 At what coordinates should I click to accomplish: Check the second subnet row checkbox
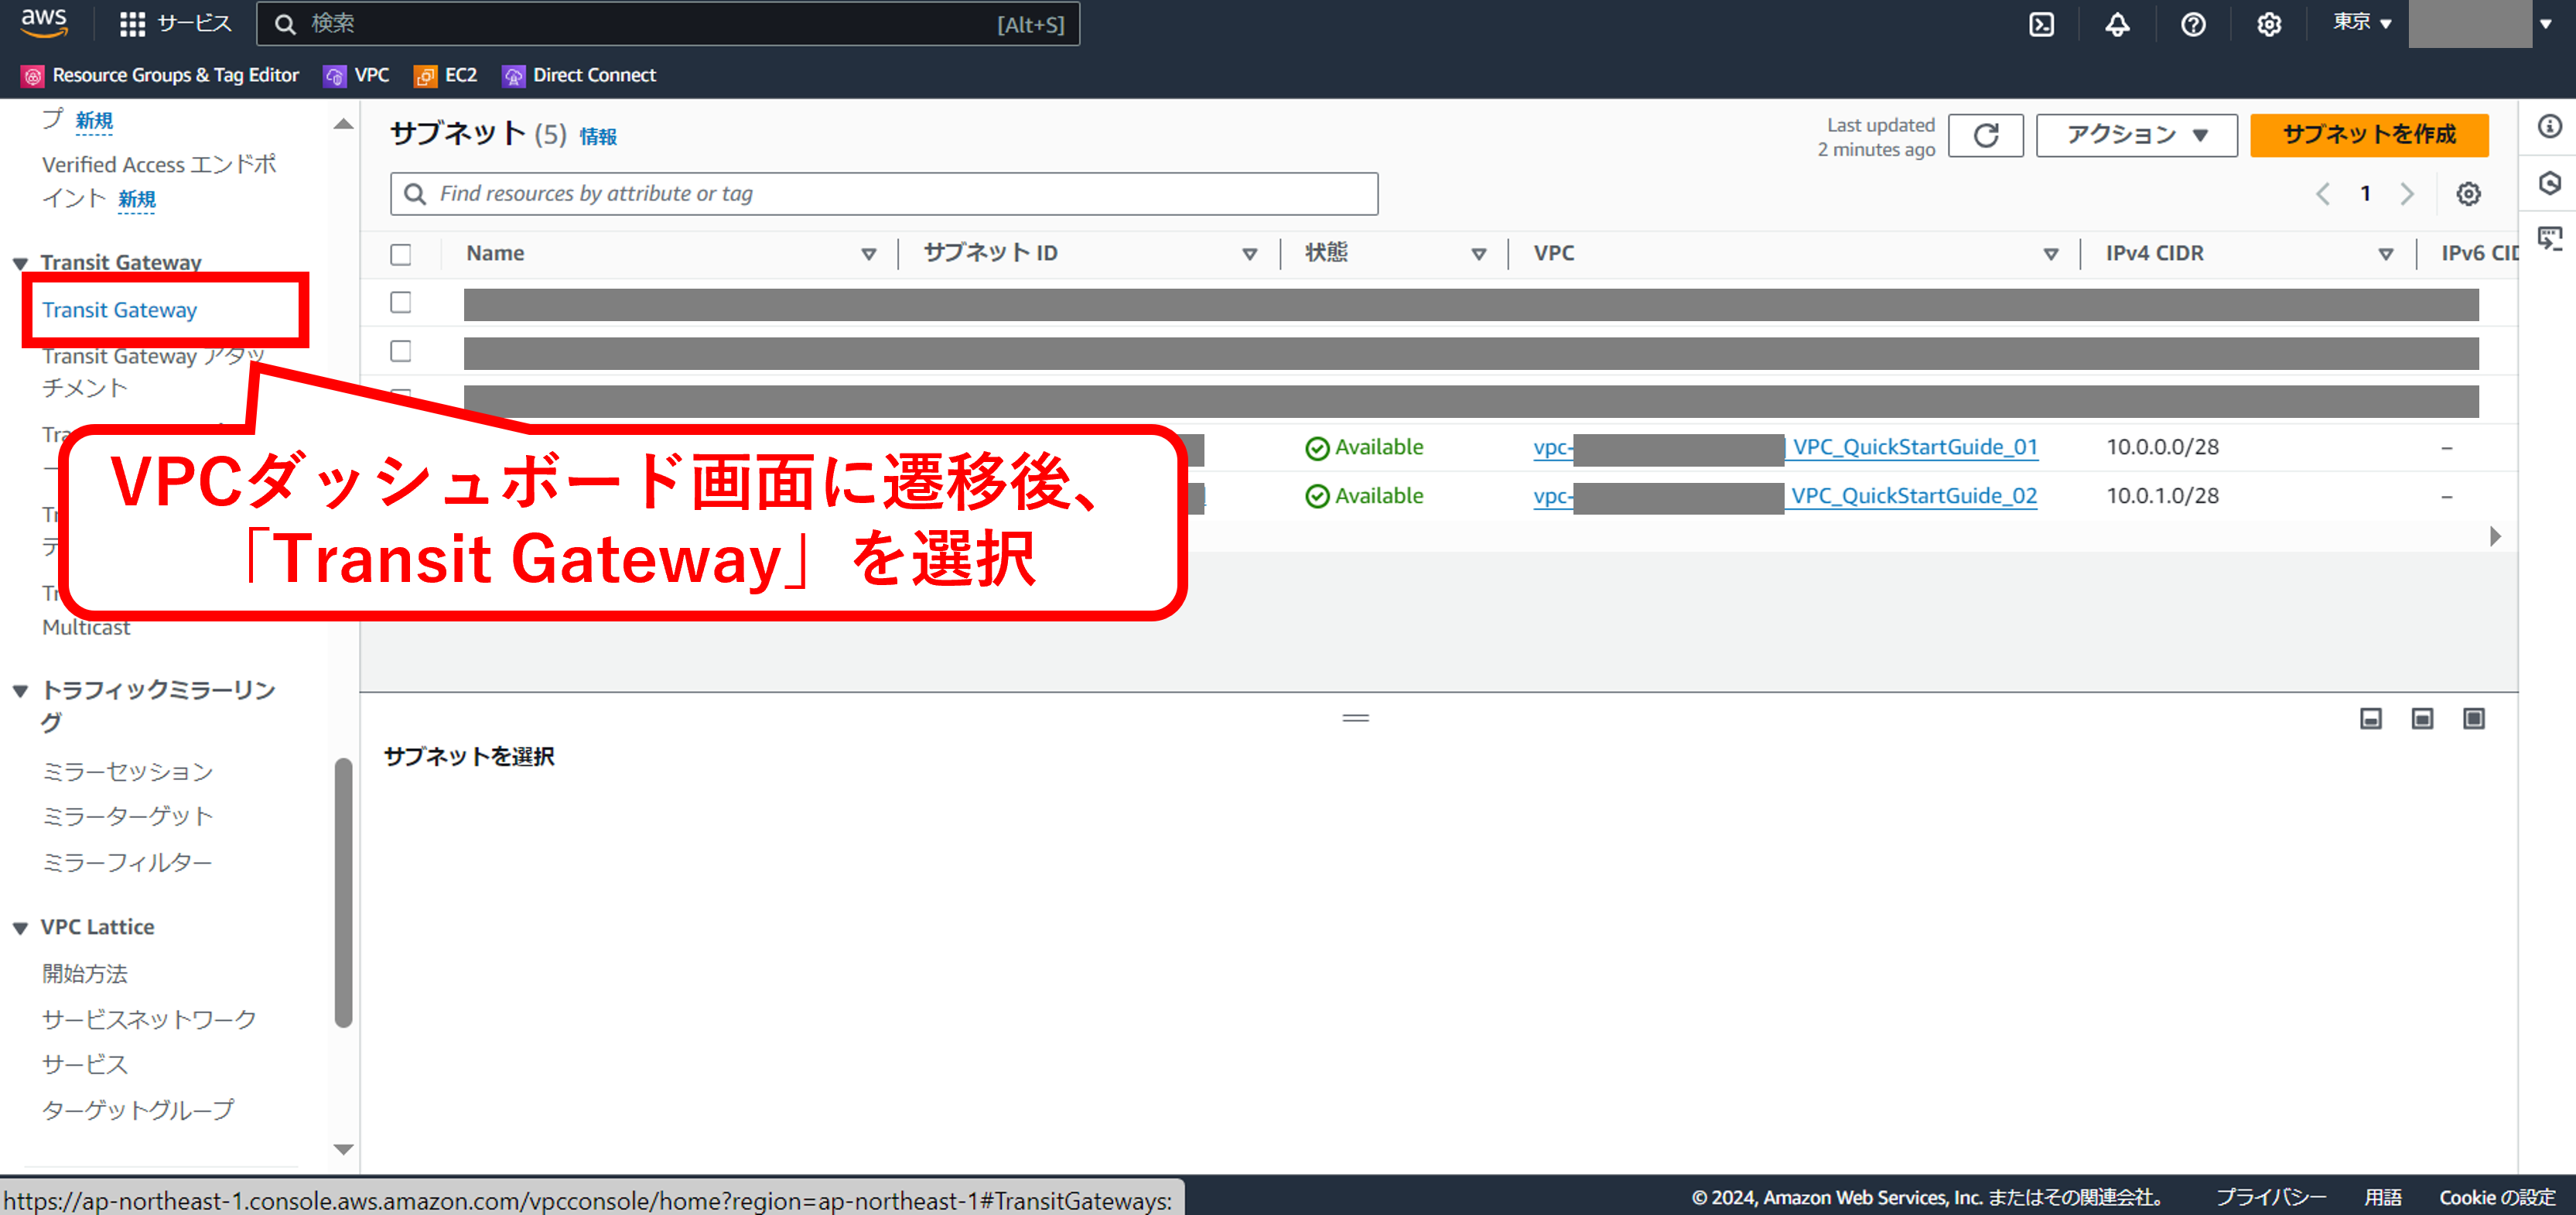tap(401, 351)
